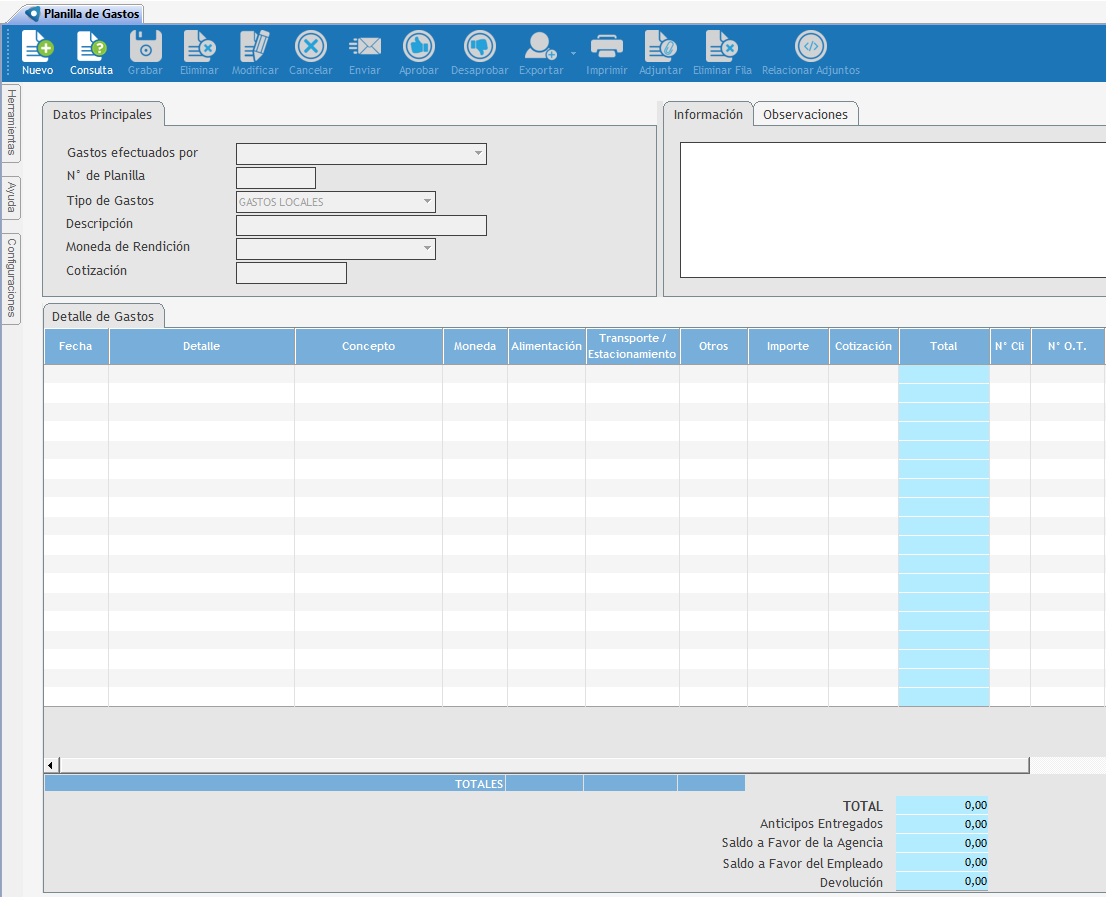
Task: Open the Exportar dropdown arrow
Action: click(573, 52)
